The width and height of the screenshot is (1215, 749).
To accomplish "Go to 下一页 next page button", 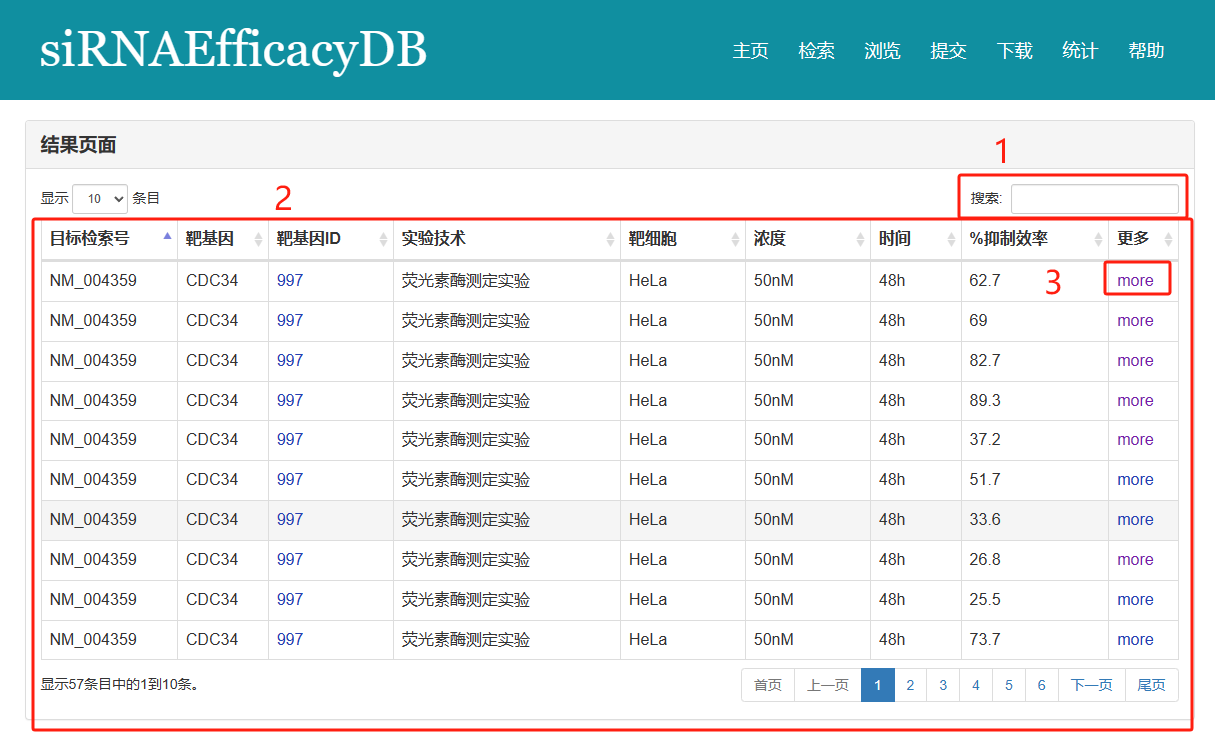I will [x=1092, y=685].
